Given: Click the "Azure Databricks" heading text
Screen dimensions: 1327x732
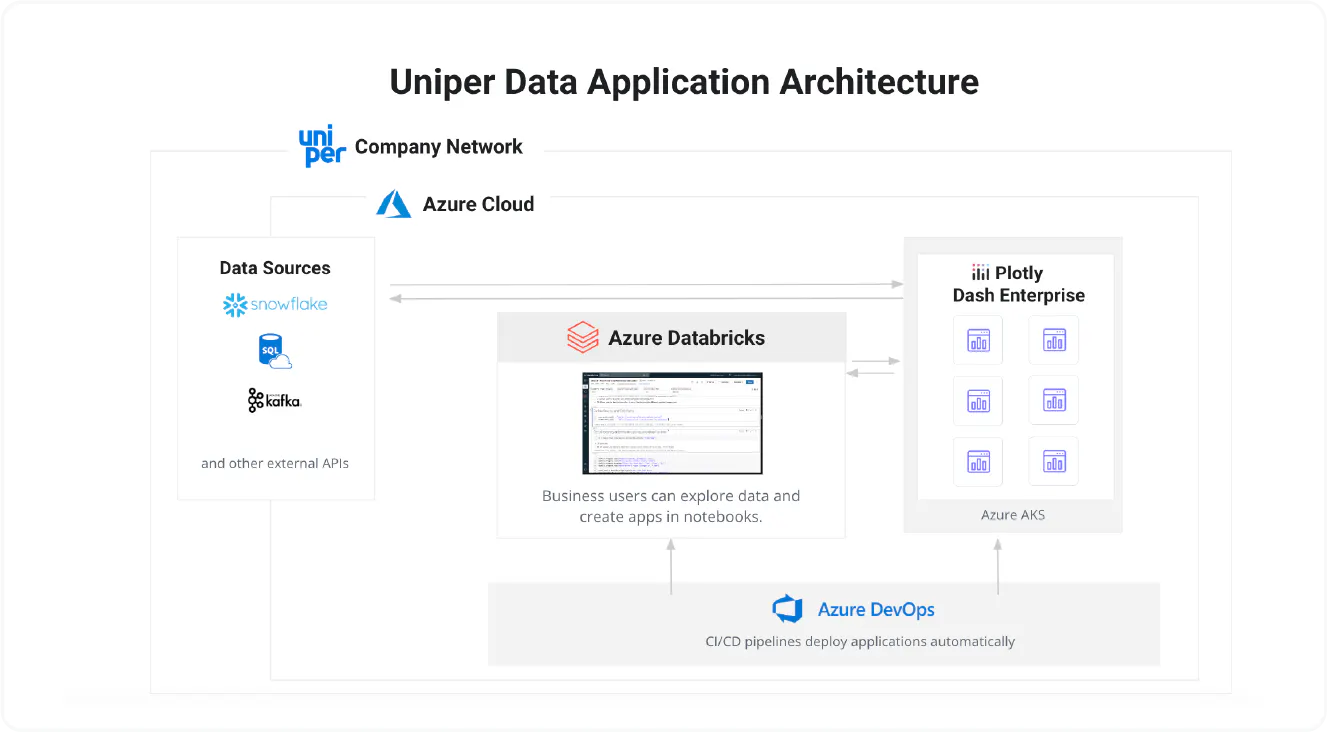Looking at the screenshot, I should pyautogui.click(x=687, y=338).
